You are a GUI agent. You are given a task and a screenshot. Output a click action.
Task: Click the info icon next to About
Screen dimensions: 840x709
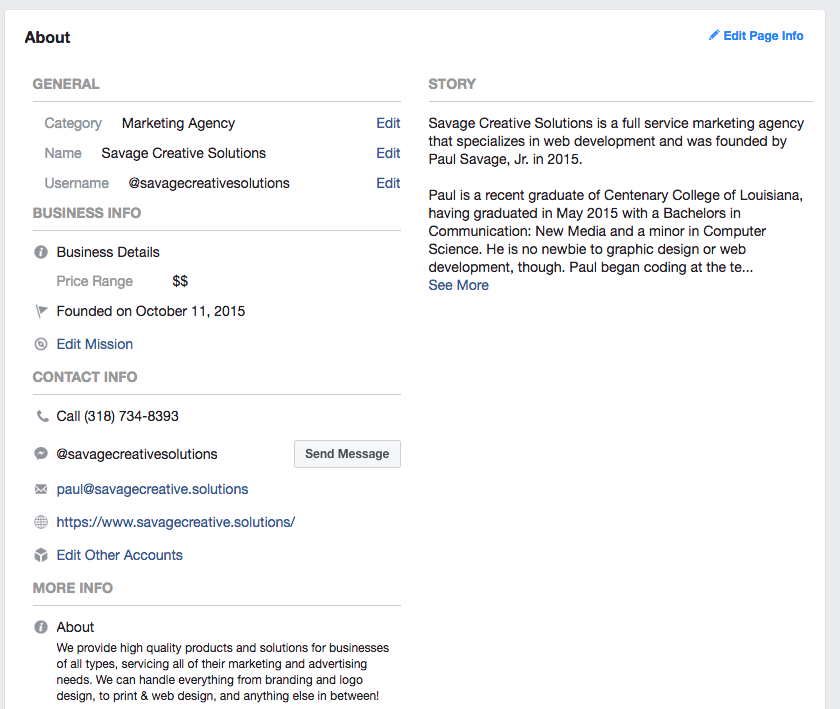41,627
